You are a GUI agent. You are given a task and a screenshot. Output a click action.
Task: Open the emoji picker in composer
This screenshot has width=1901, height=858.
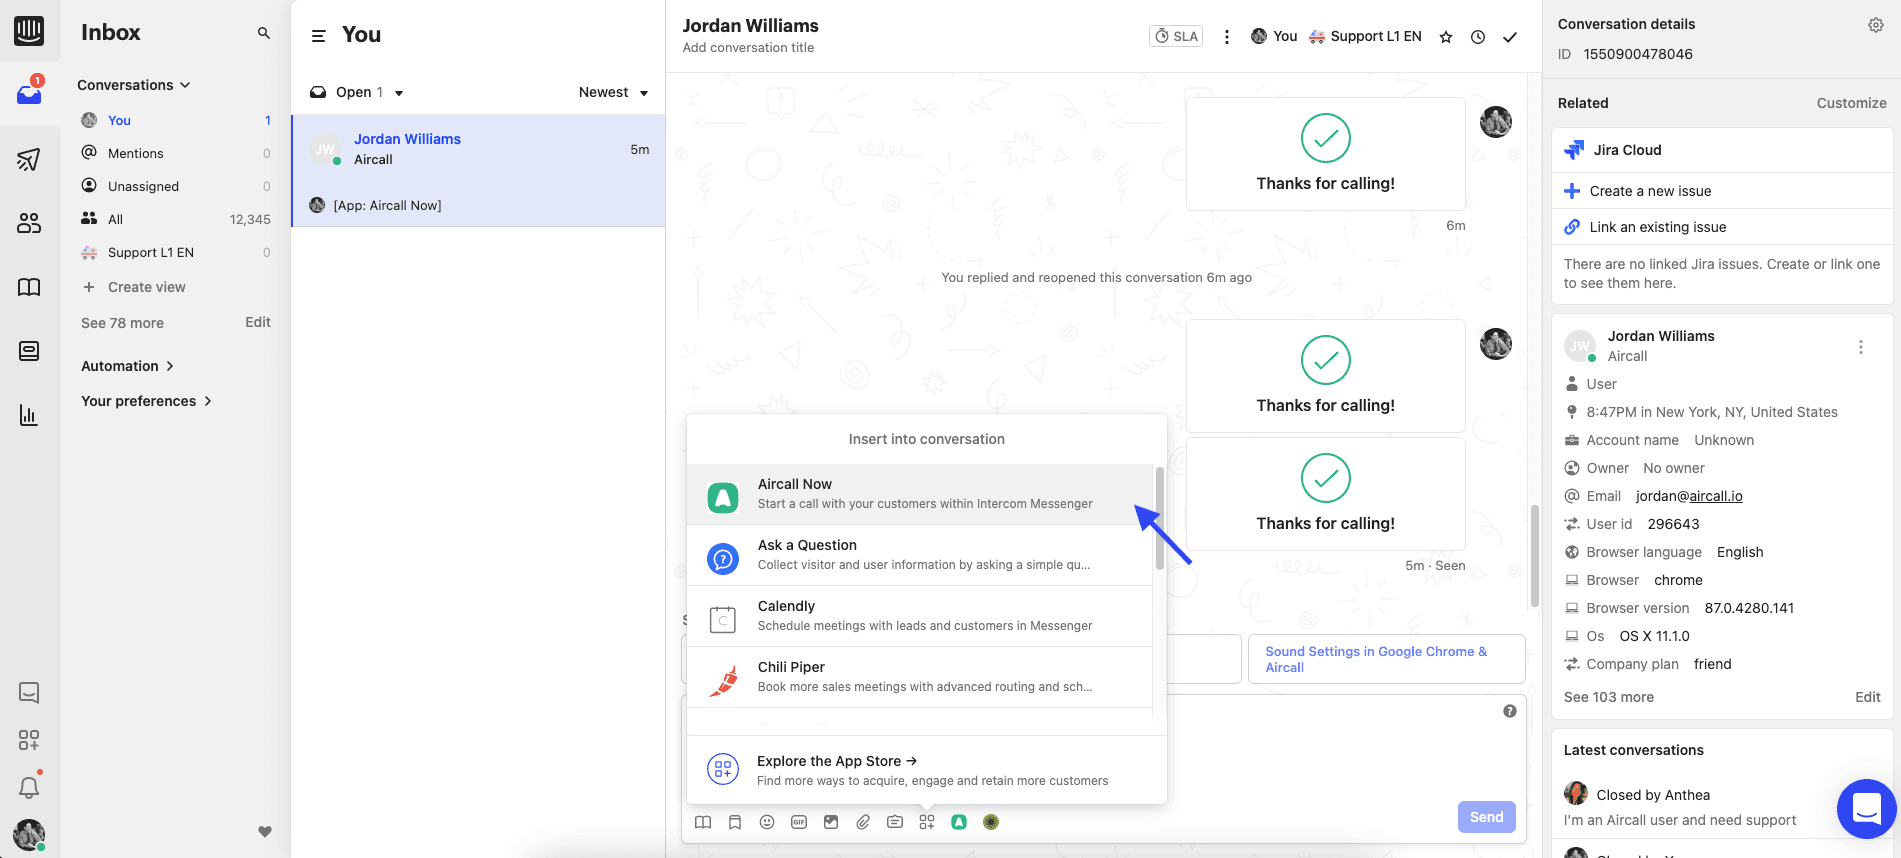tap(767, 822)
